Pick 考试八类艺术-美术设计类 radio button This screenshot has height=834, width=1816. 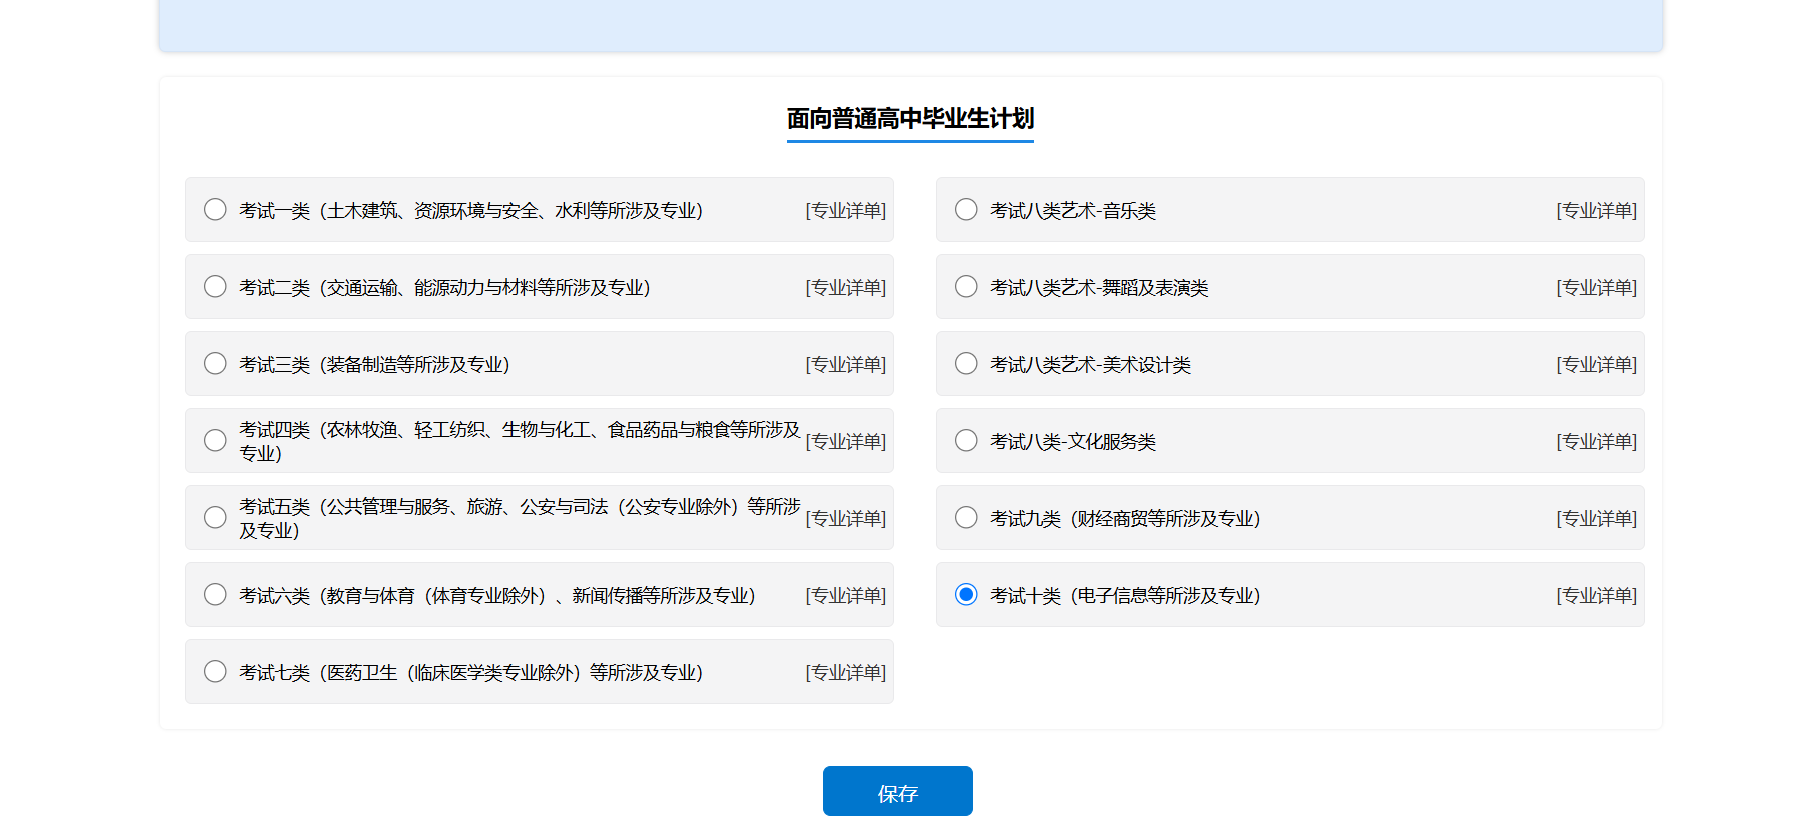pyautogui.click(x=966, y=364)
